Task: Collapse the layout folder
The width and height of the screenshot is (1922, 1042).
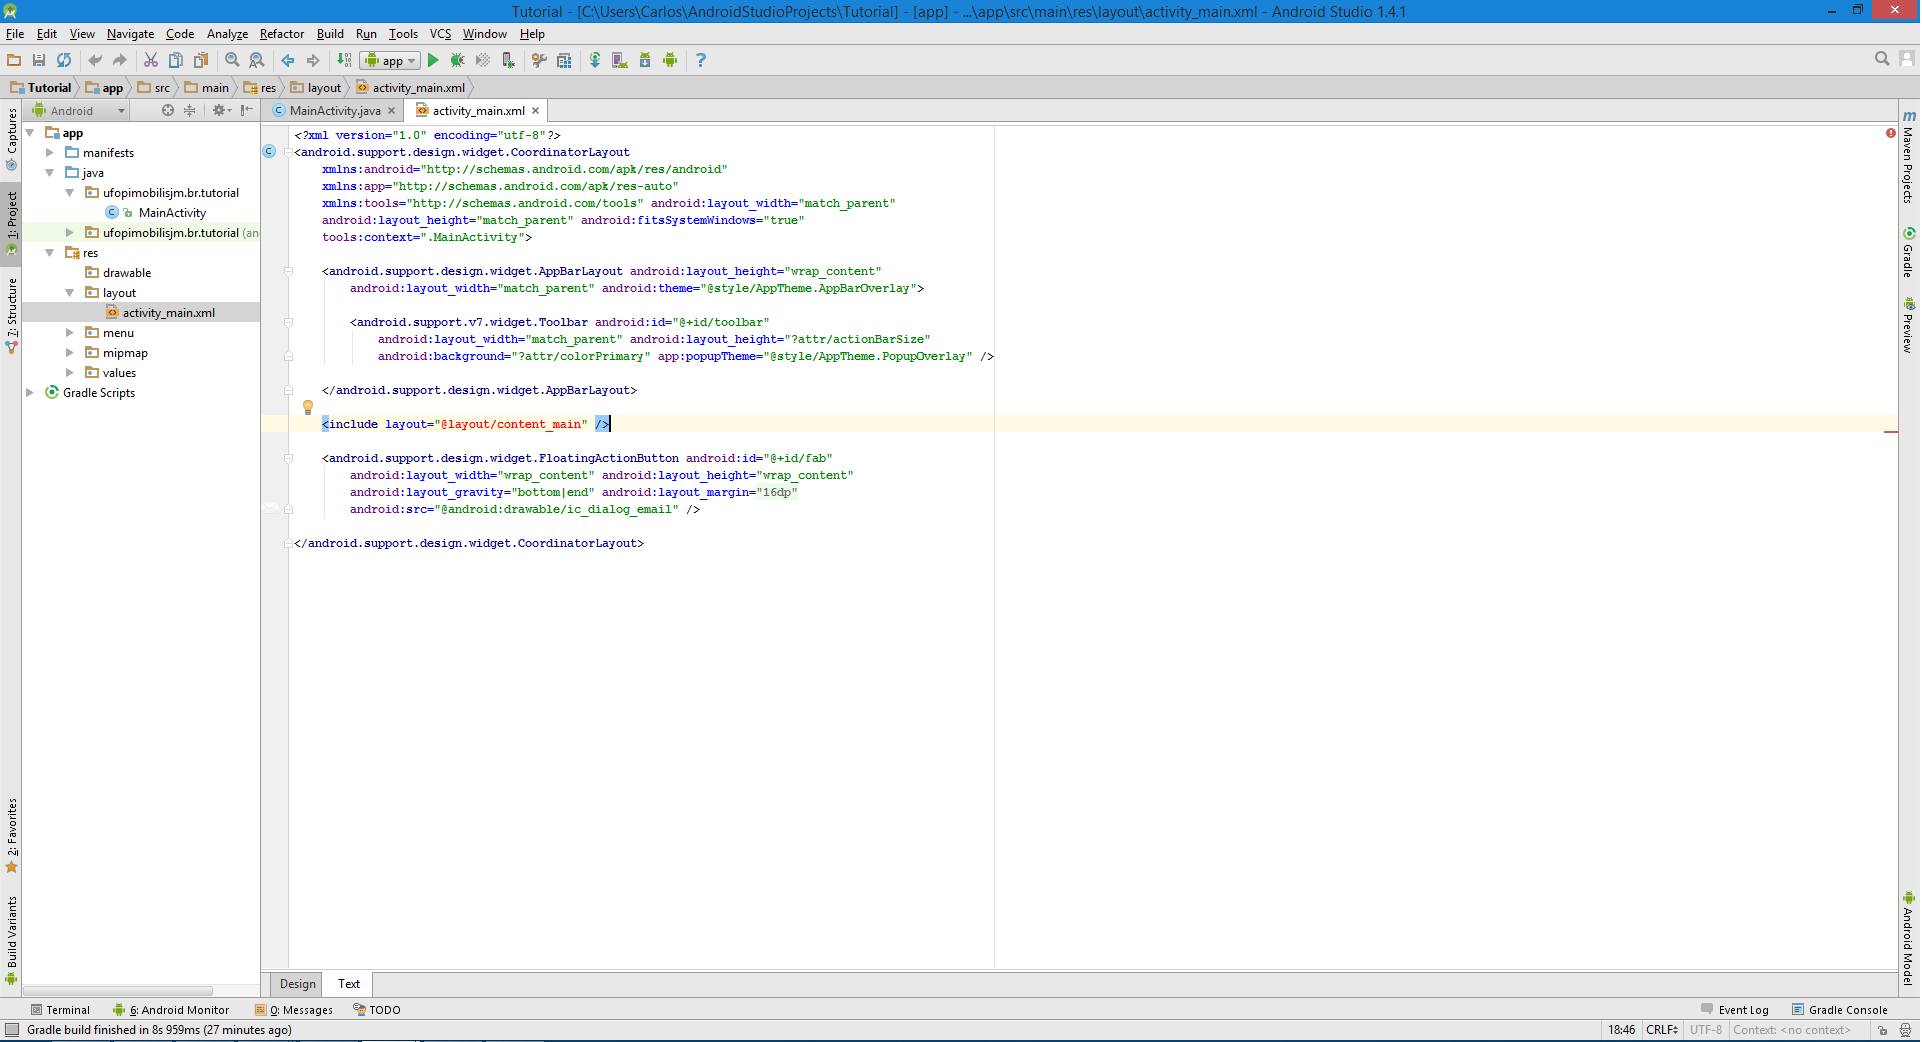Action: tap(70, 293)
